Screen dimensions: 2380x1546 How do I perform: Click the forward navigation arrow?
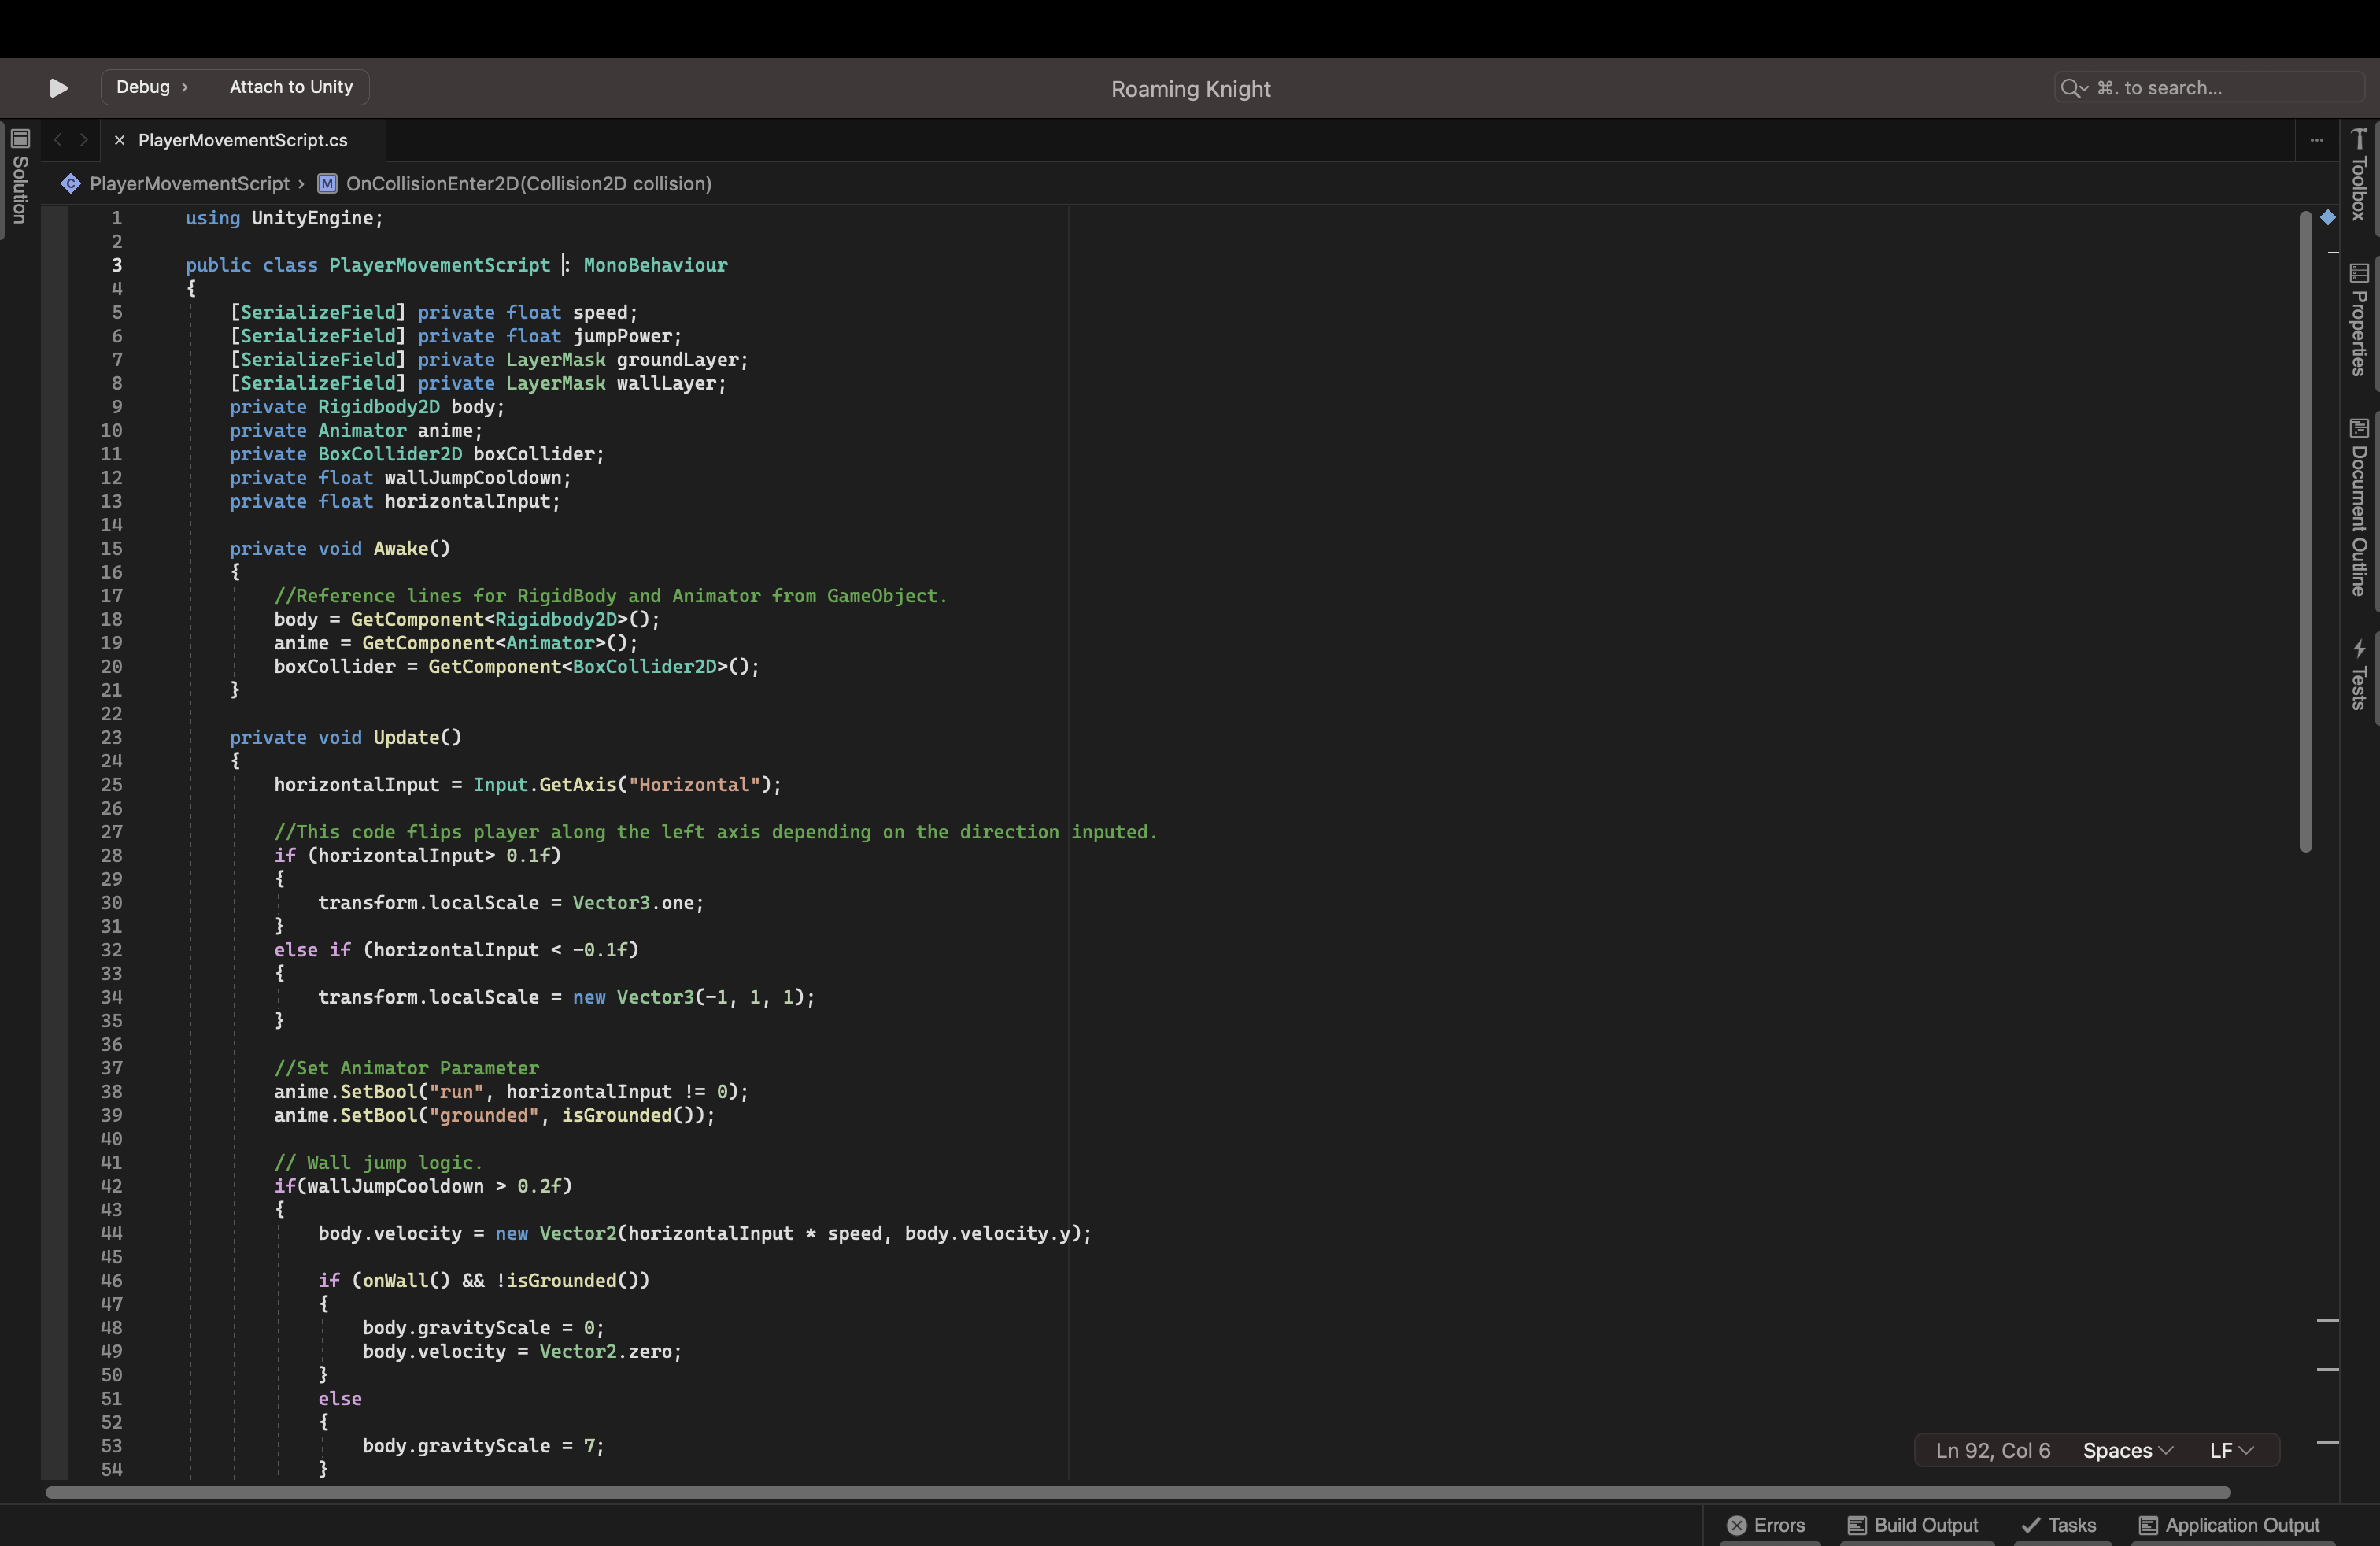84,140
